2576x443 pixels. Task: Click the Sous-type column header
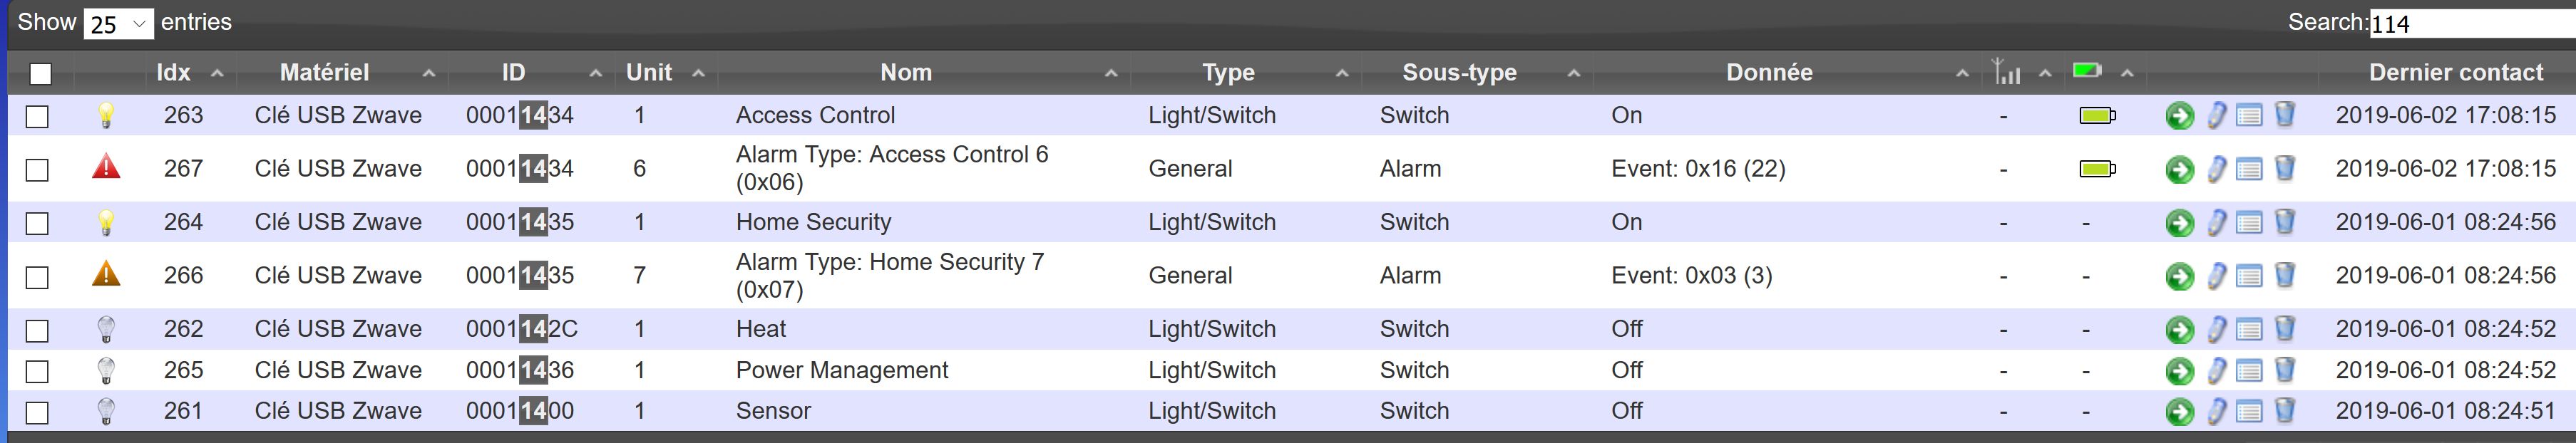click(x=1459, y=72)
